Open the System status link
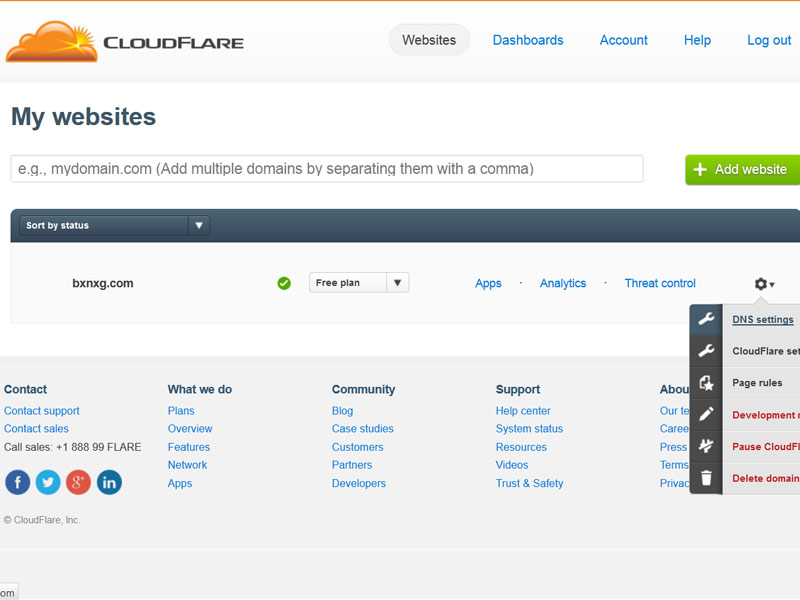The image size is (800, 600). (x=529, y=429)
